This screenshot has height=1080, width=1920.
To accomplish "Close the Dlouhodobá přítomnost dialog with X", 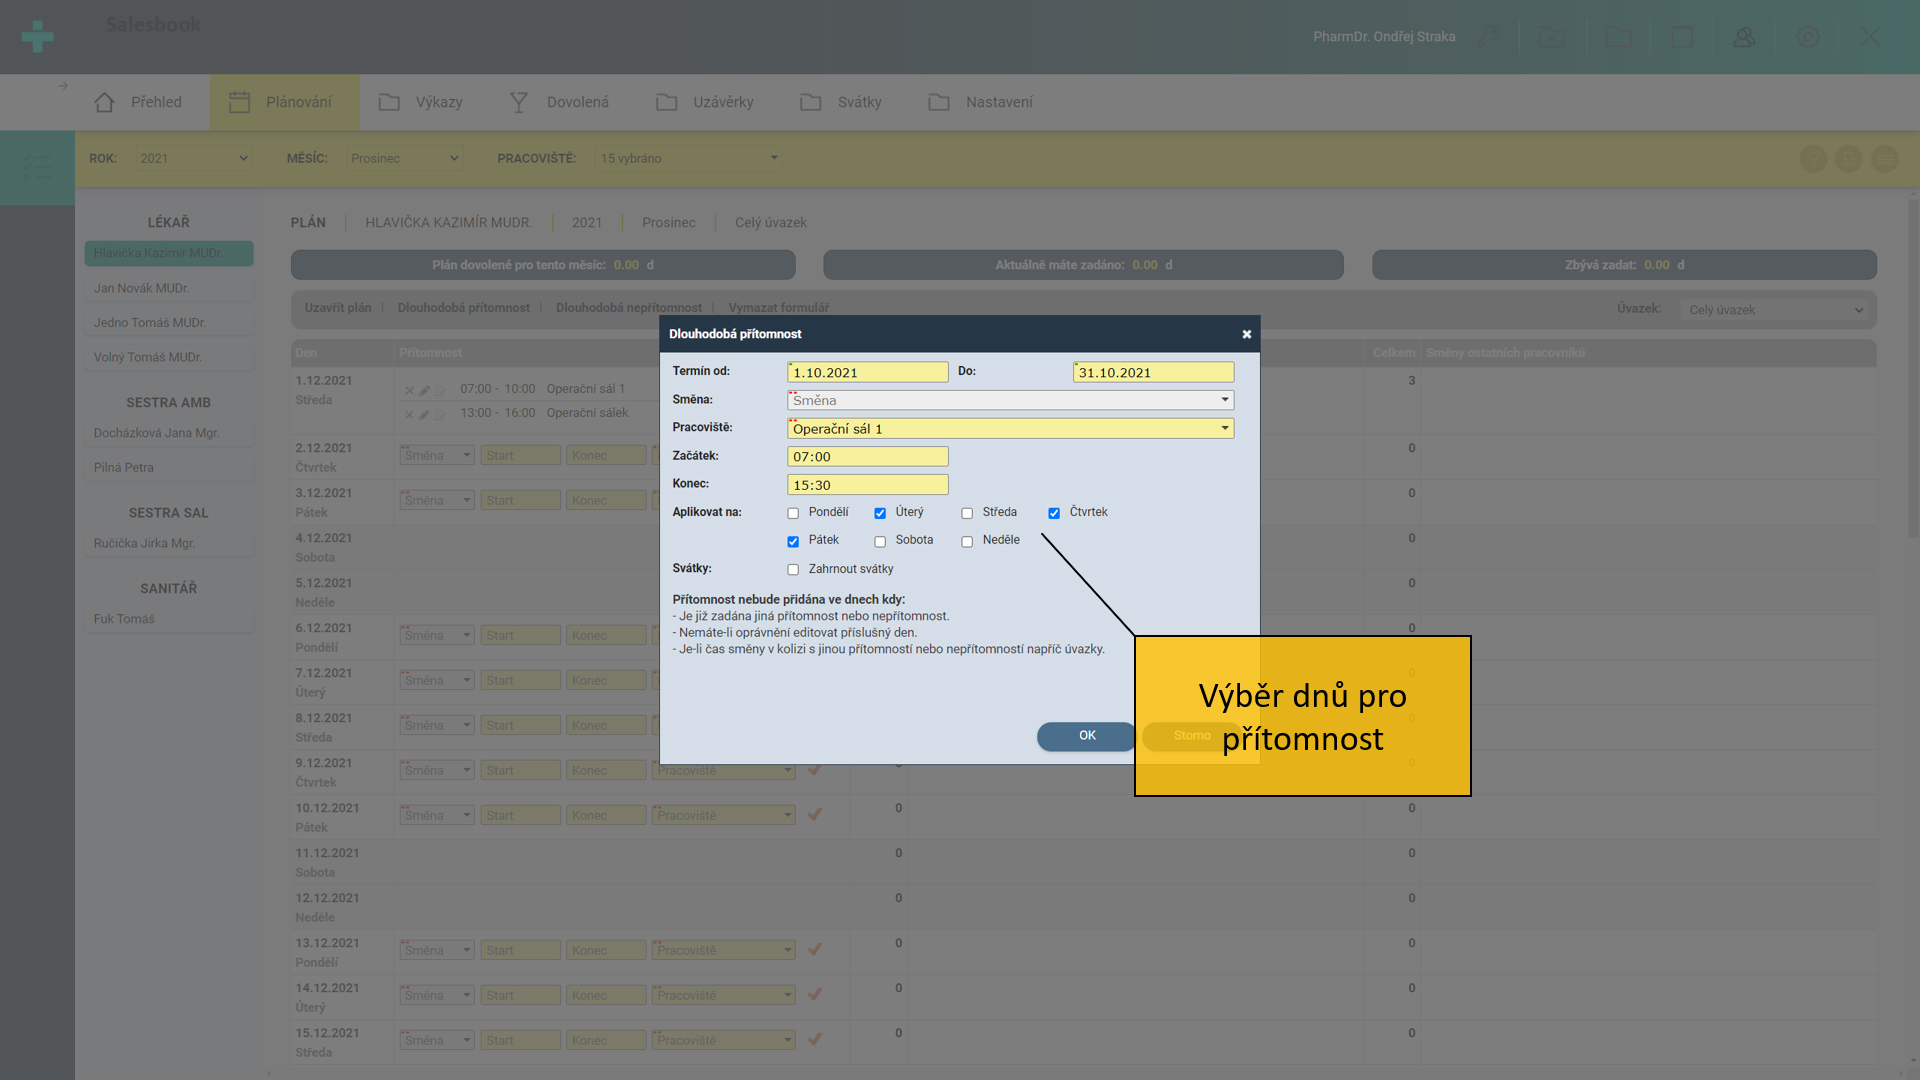I will pos(1247,334).
